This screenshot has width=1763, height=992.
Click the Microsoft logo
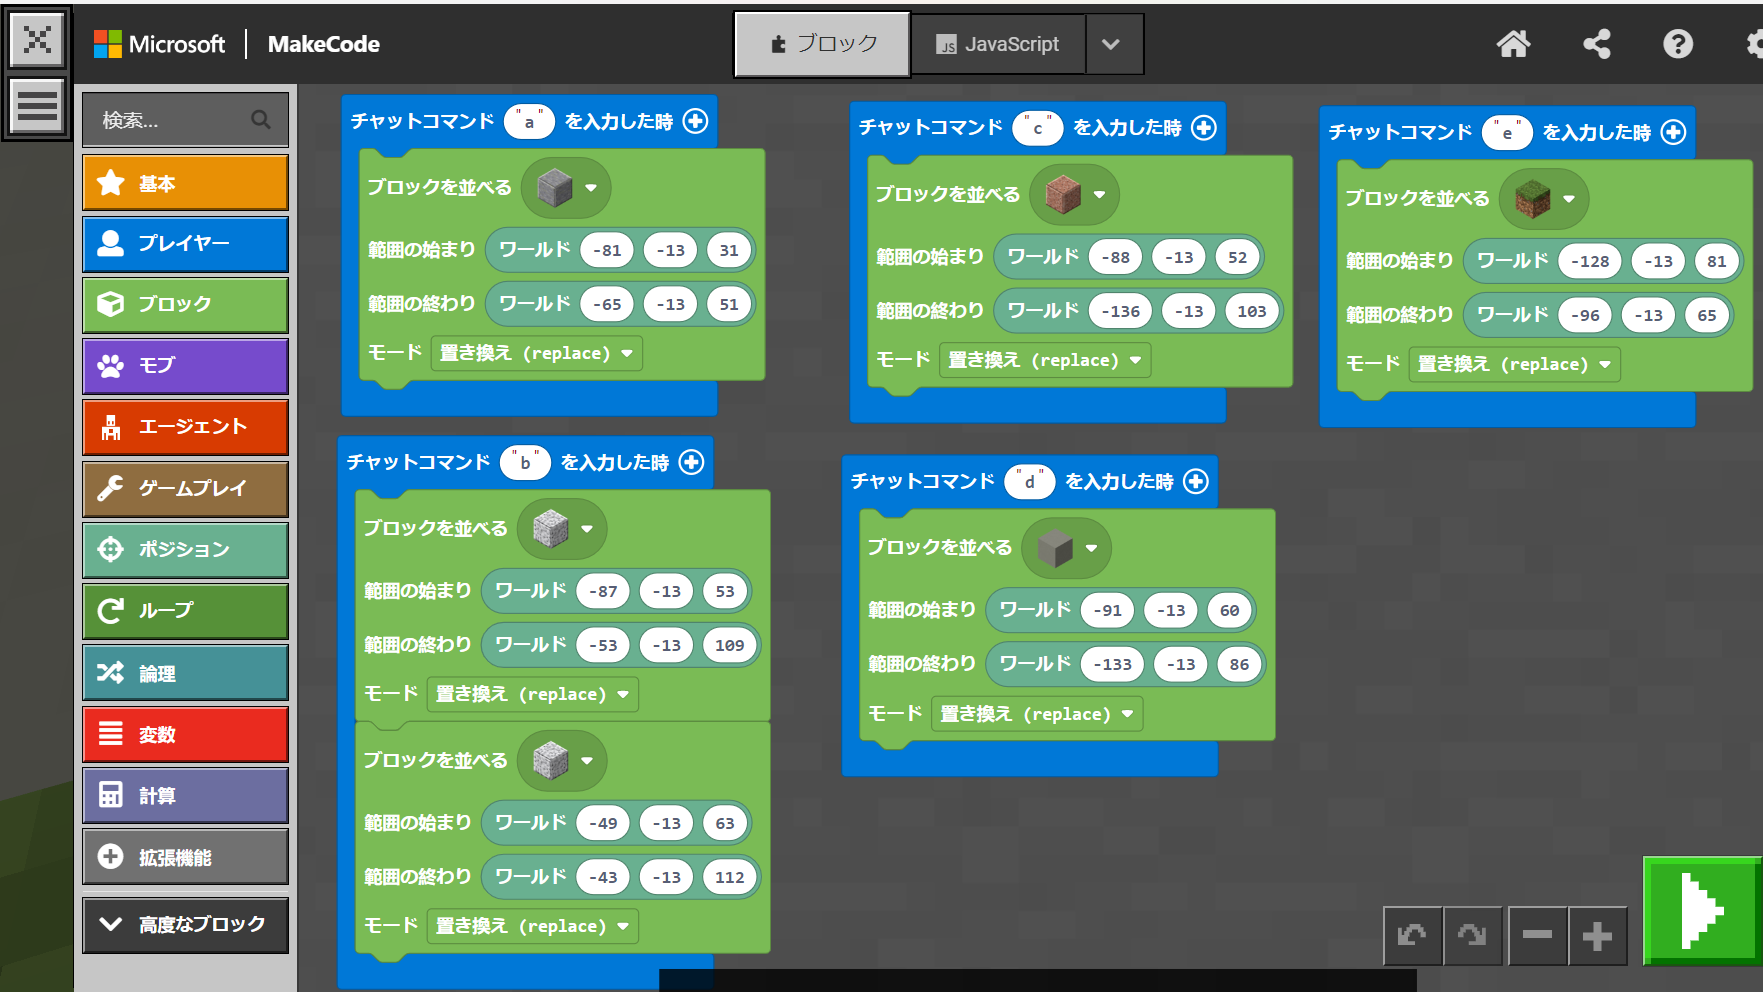[x=159, y=44]
